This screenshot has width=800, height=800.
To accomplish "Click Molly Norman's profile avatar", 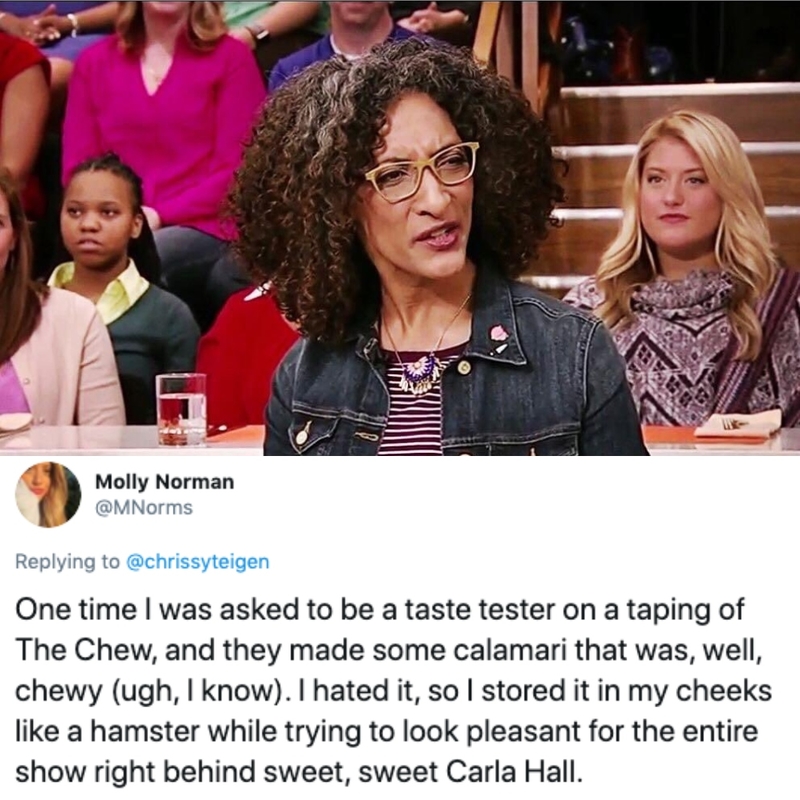I will pos(48,494).
